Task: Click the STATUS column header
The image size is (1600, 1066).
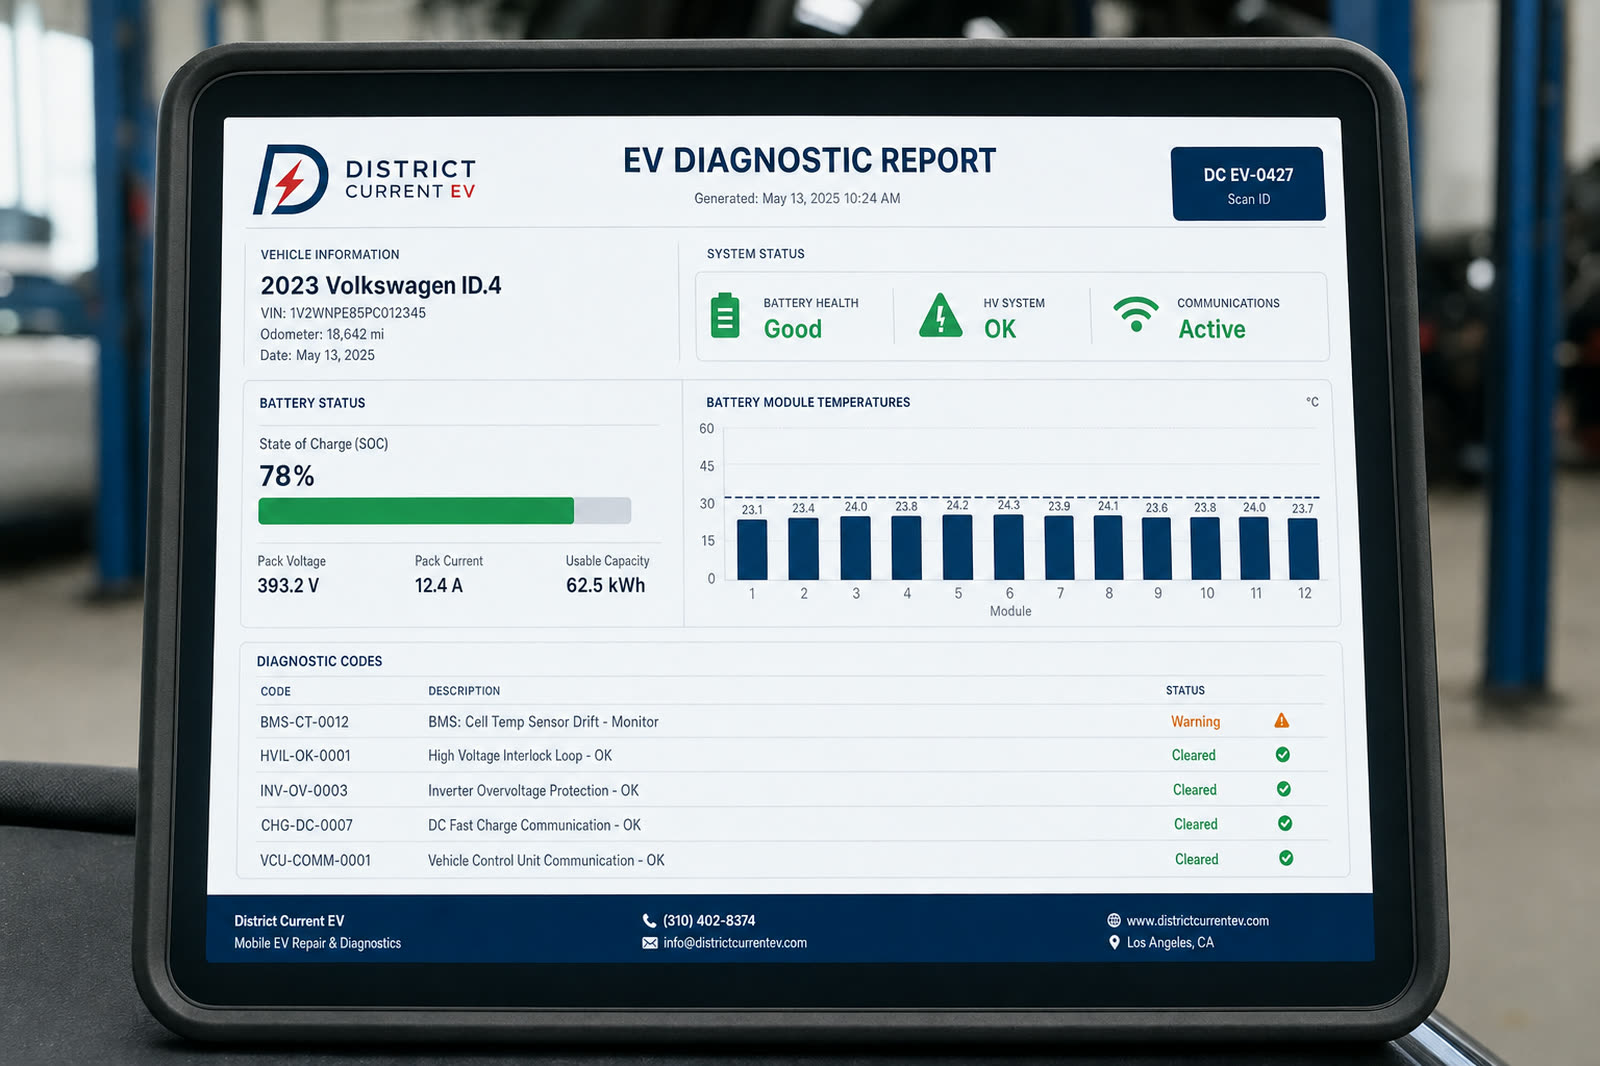Action: click(x=1185, y=690)
